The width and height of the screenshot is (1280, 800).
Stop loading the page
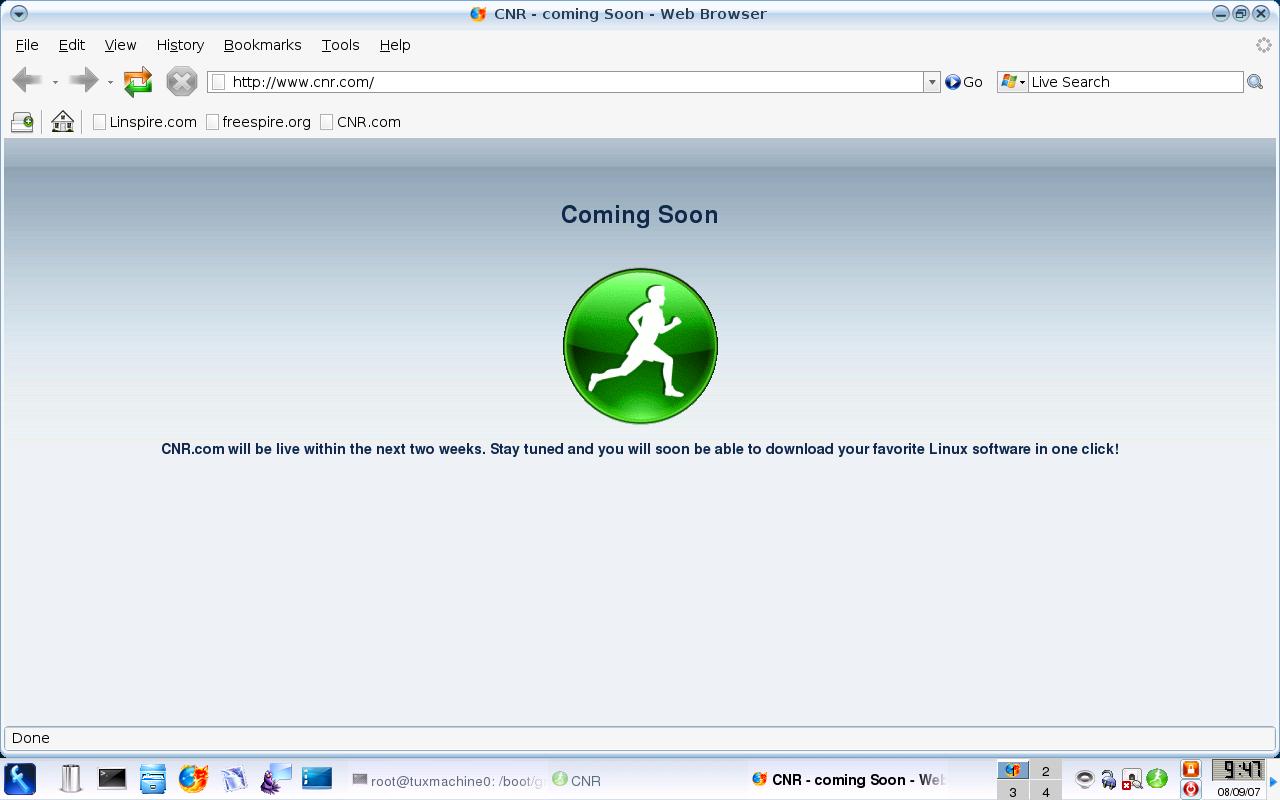point(181,81)
